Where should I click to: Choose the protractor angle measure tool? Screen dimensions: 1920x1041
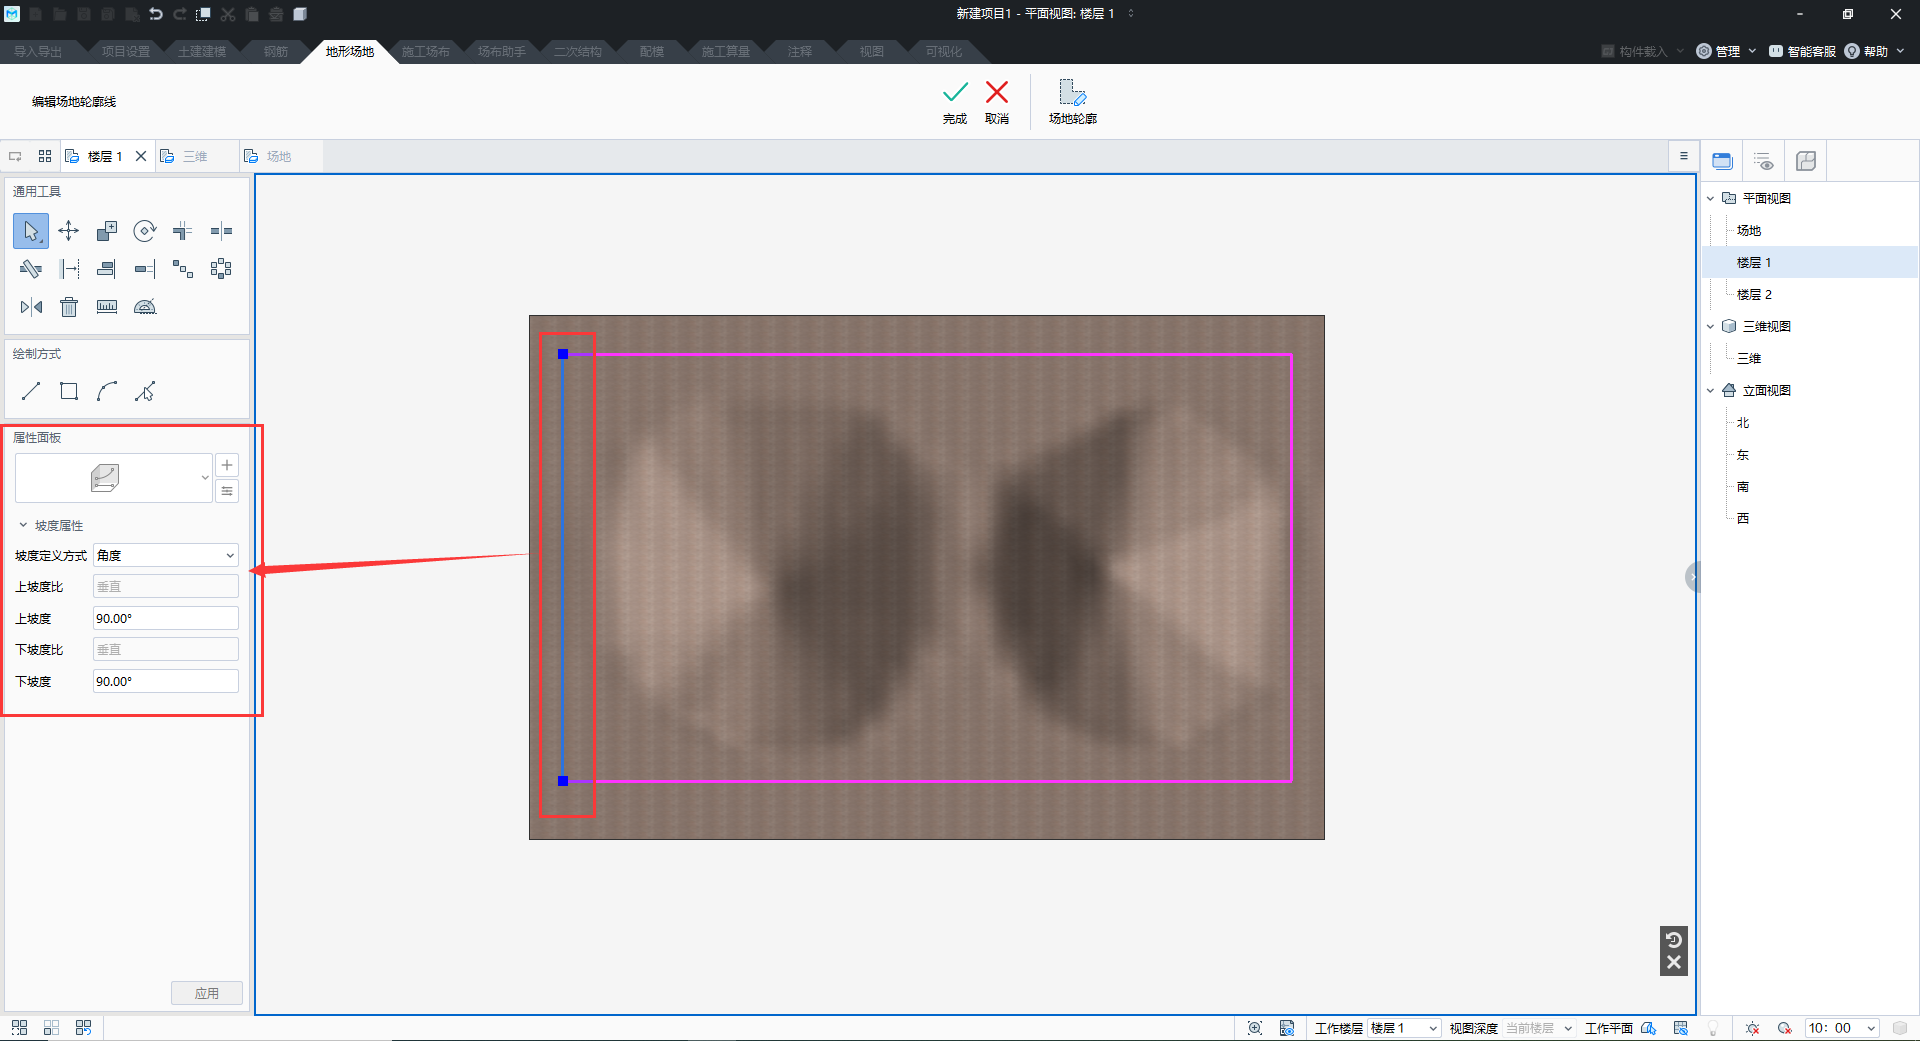click(x=145, y=307)
